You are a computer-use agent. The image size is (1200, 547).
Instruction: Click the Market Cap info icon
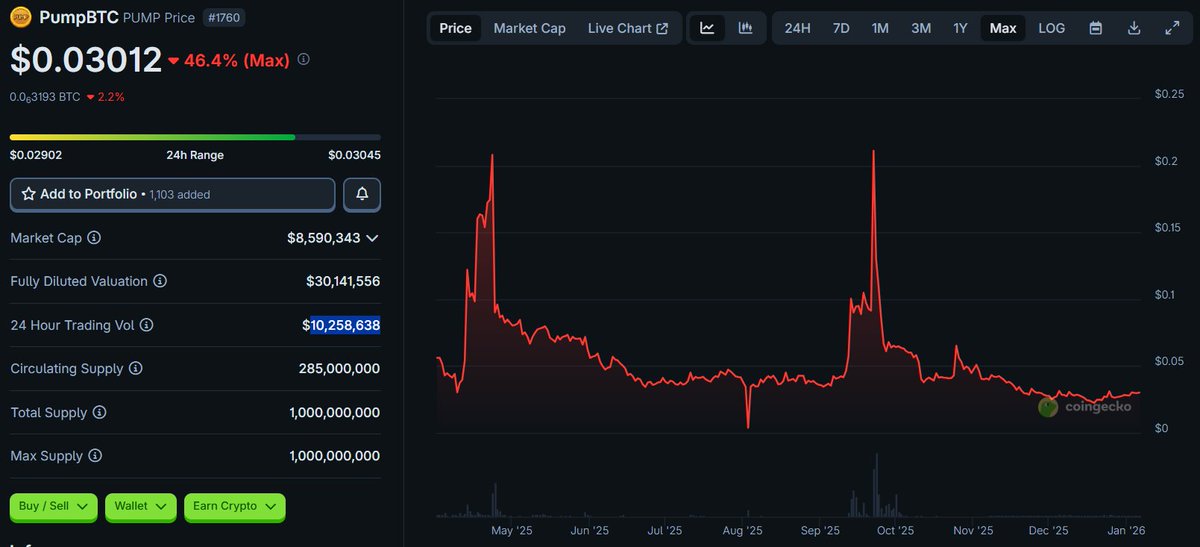94,238
